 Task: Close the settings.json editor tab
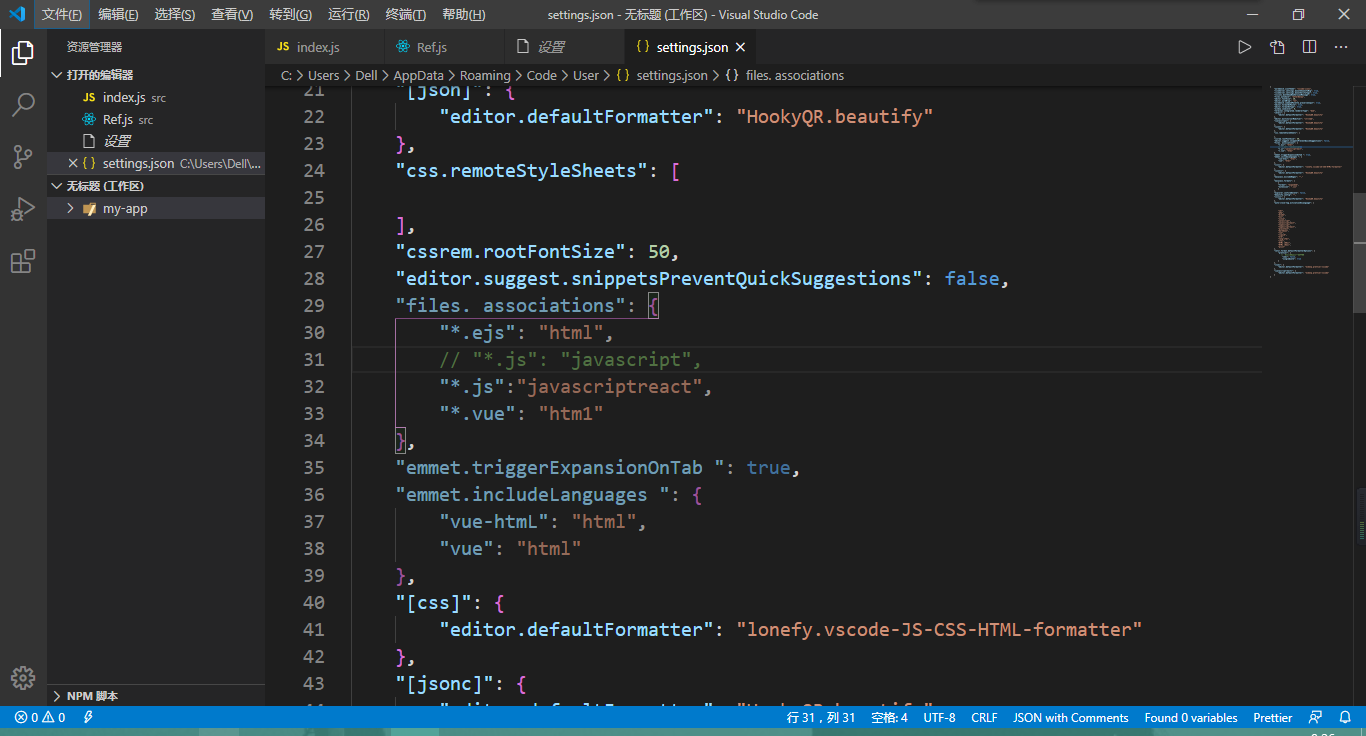click(740, 47)
